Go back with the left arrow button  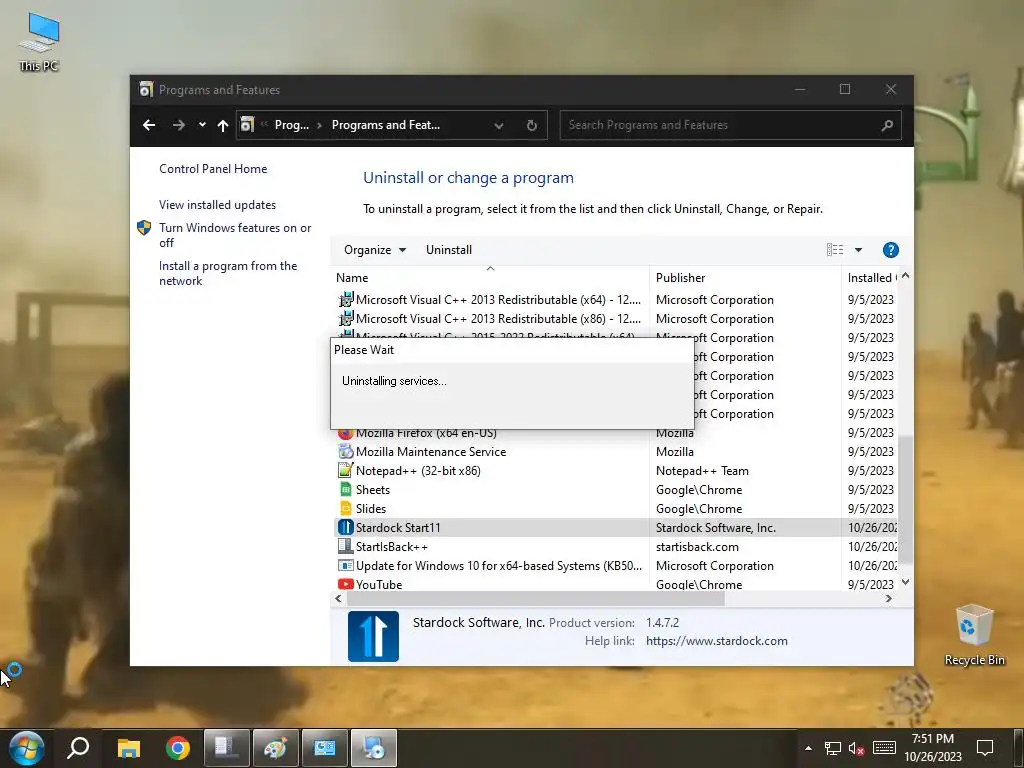click(x=149, y=125)
